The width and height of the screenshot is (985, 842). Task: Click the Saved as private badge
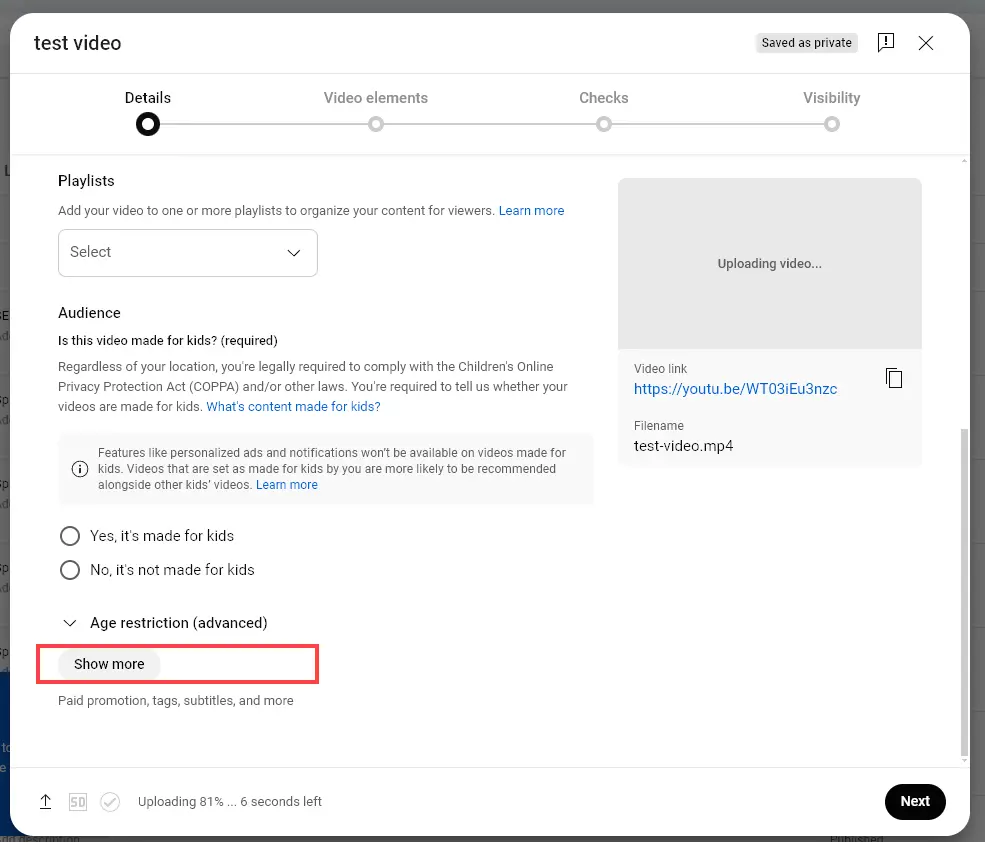click(x=806, y=42)
